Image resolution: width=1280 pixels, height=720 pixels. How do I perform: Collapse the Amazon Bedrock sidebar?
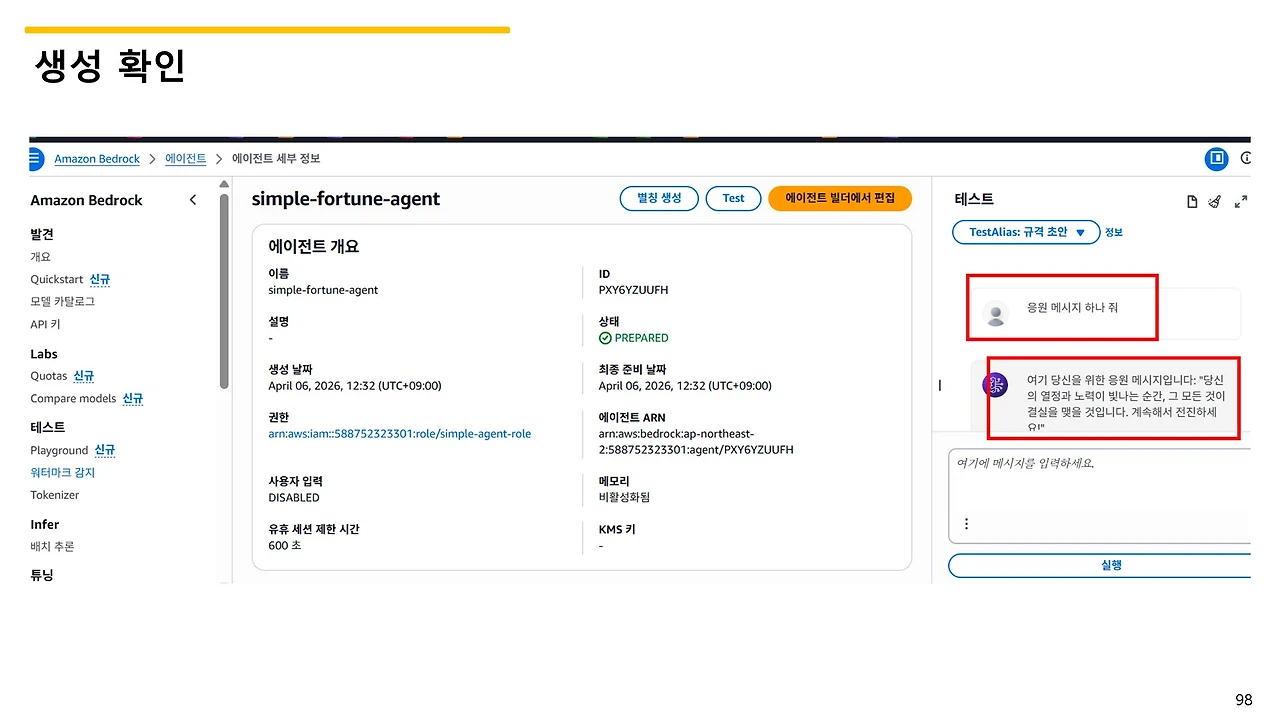click(193, 200)
